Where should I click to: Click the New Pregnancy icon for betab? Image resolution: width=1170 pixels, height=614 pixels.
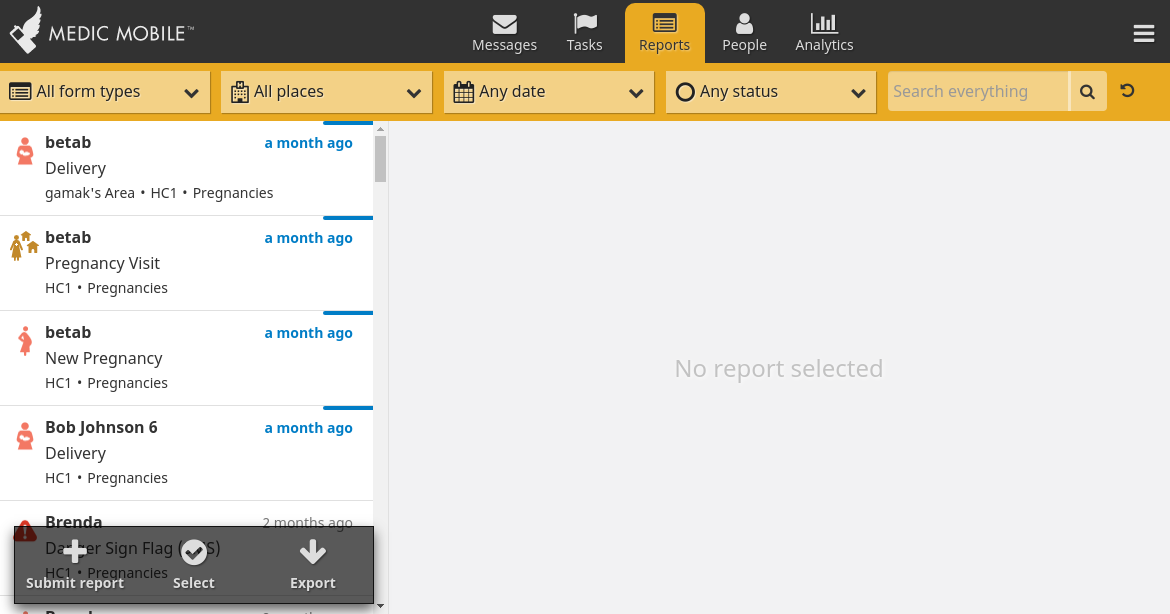25,341
